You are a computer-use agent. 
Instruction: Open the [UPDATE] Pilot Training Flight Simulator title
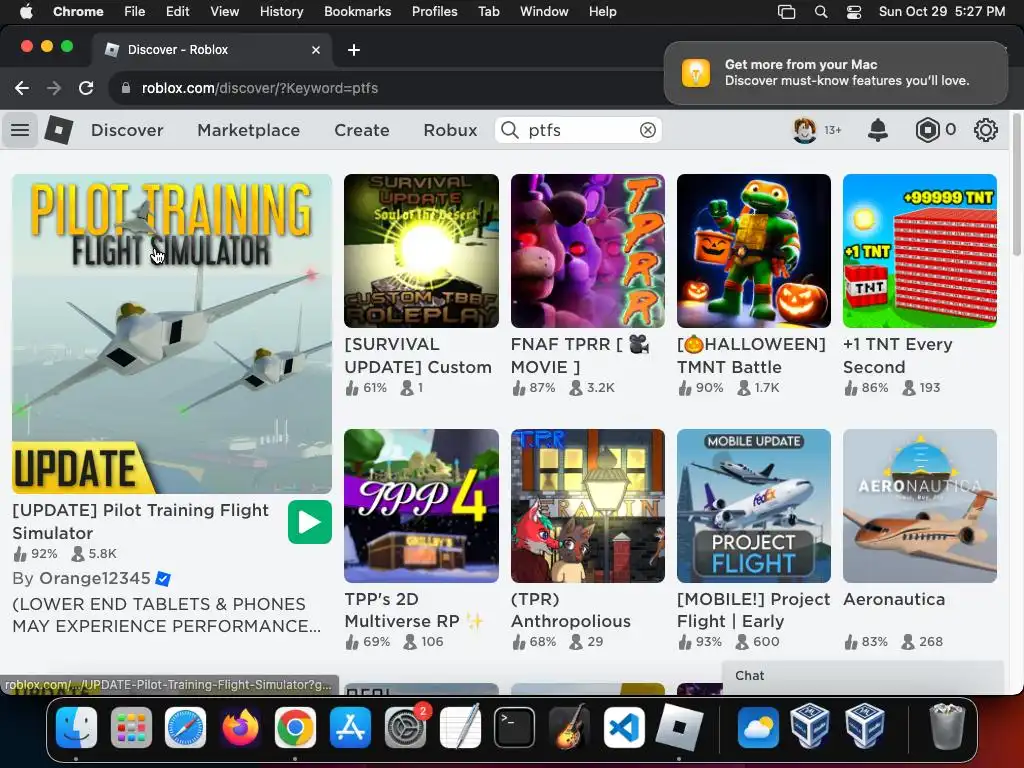point(140,521)
